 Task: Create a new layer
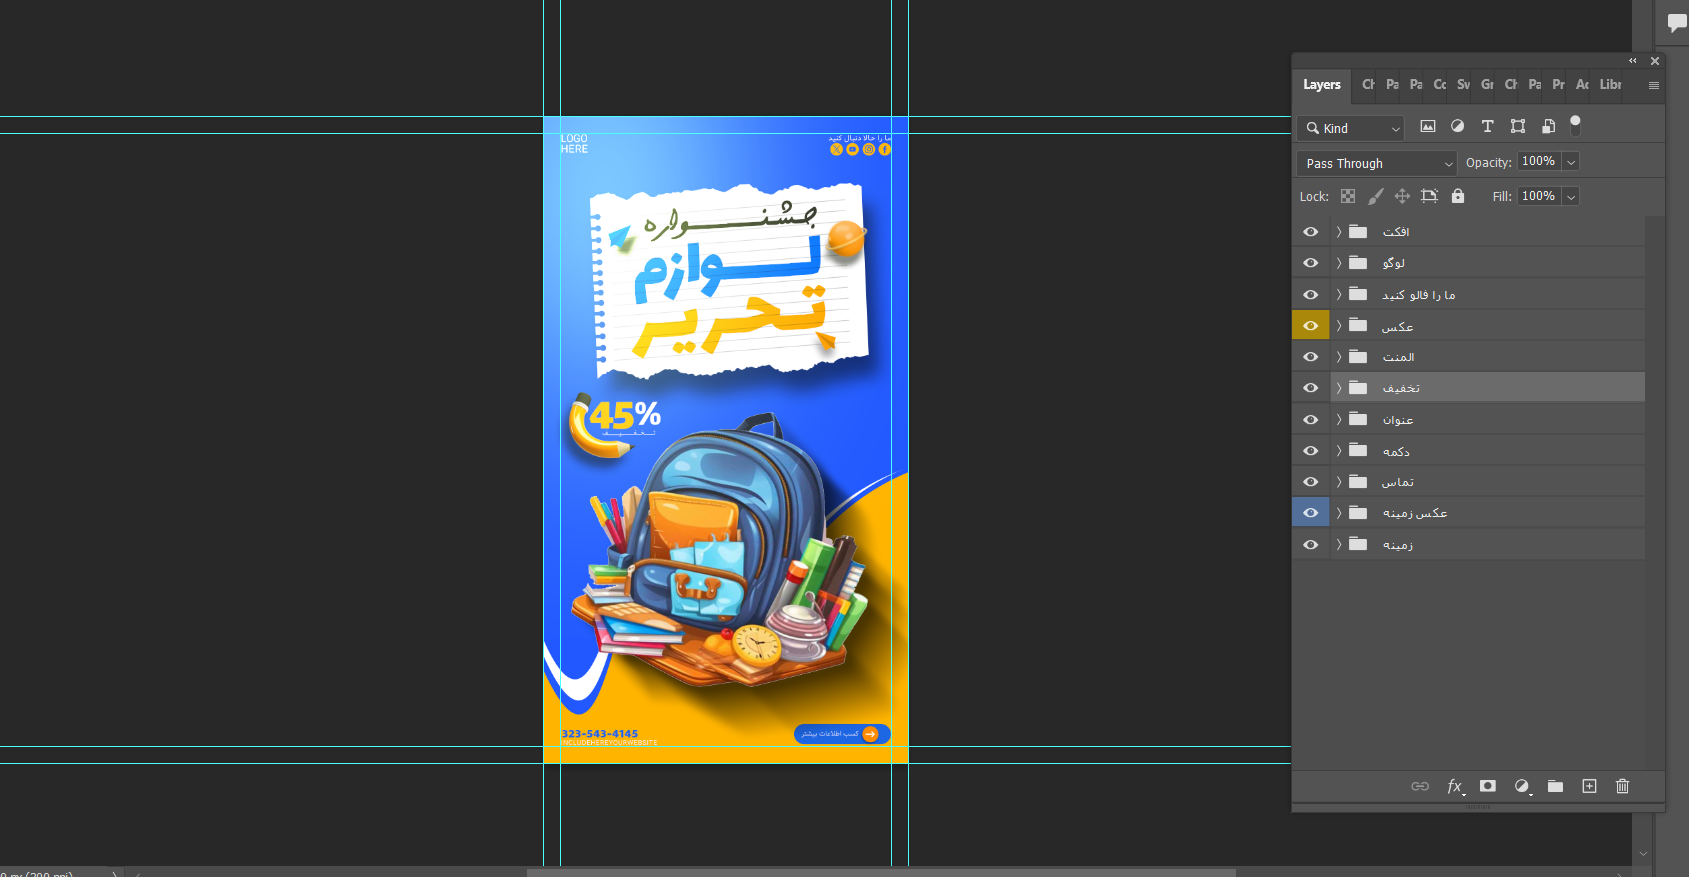coord(1589,786)
